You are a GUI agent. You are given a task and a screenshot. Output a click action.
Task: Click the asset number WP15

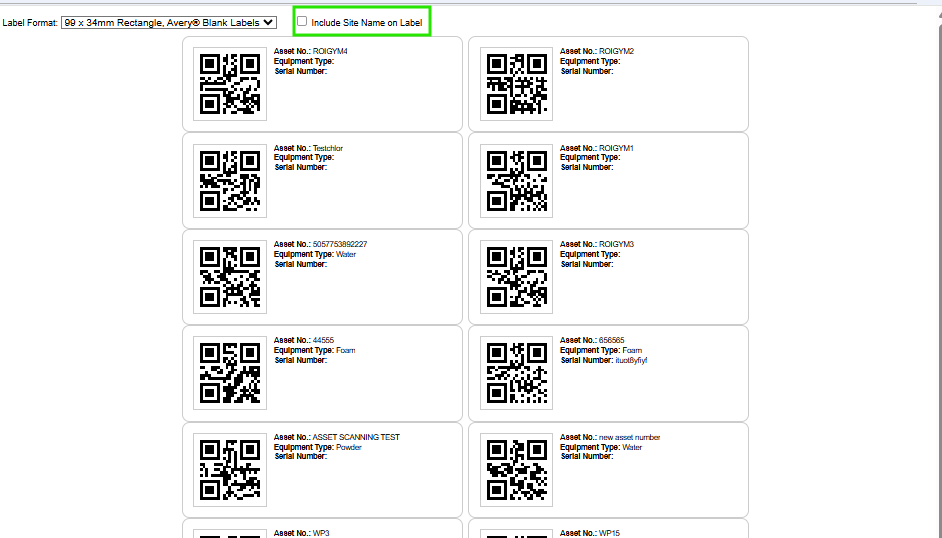pyautogui.click(x=609, y=533)
